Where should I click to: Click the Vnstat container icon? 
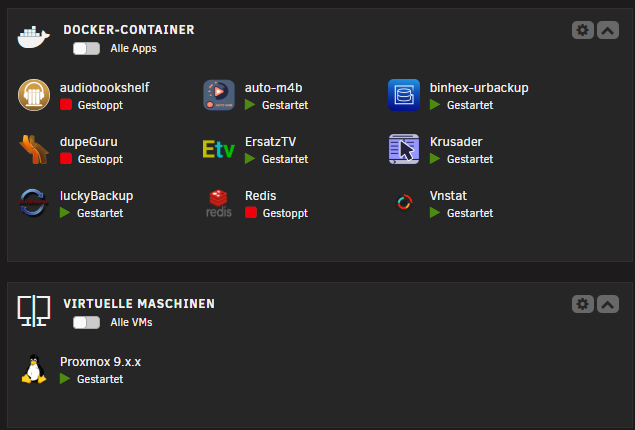404,203
